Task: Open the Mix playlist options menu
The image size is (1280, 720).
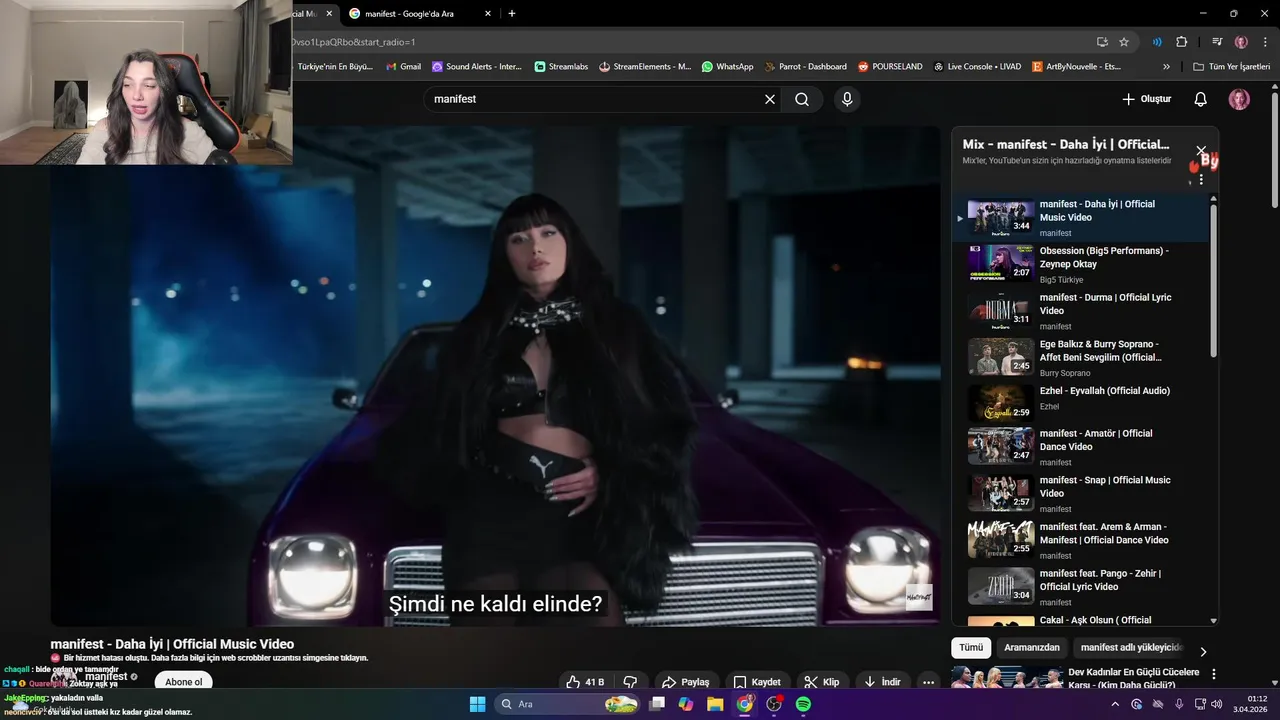Action: click(x=1201, y=180)
